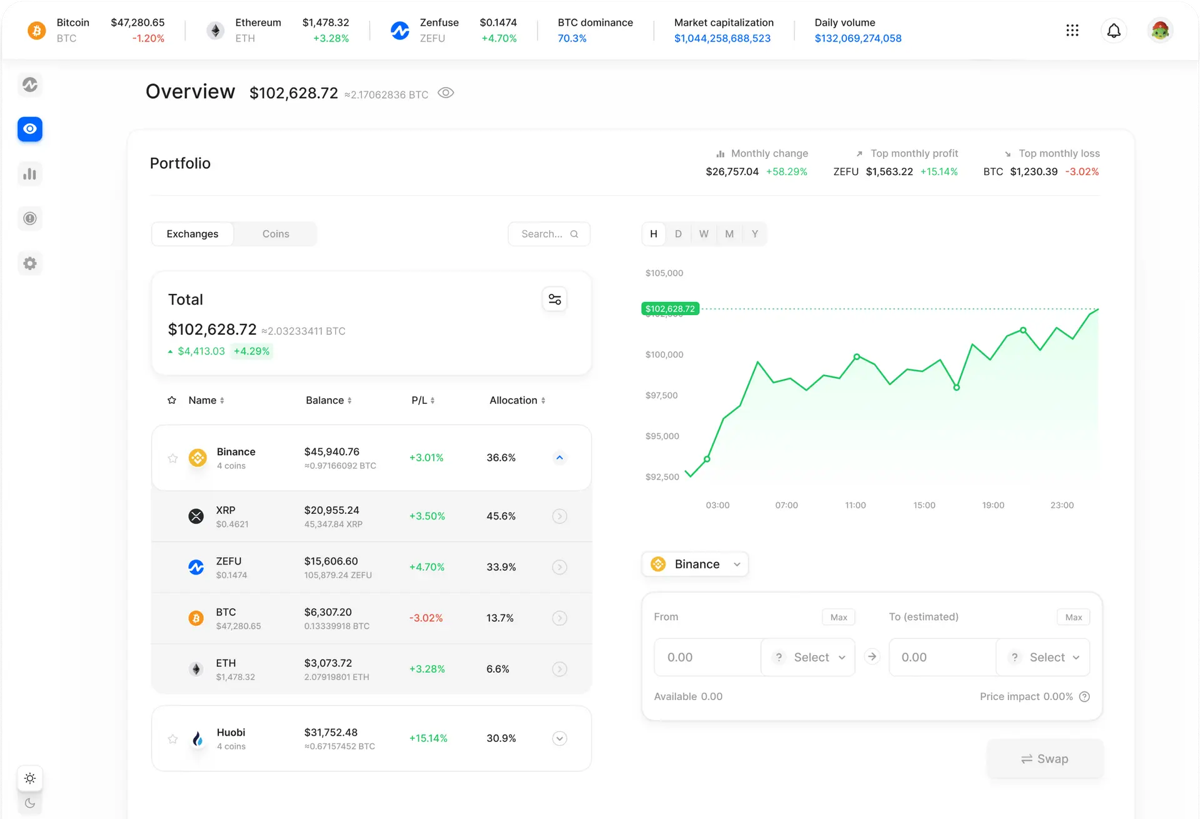Viewport: 1200px width, 819px height.
Task: Open ZEFU row arrow details
Action: tap(560, 567)
